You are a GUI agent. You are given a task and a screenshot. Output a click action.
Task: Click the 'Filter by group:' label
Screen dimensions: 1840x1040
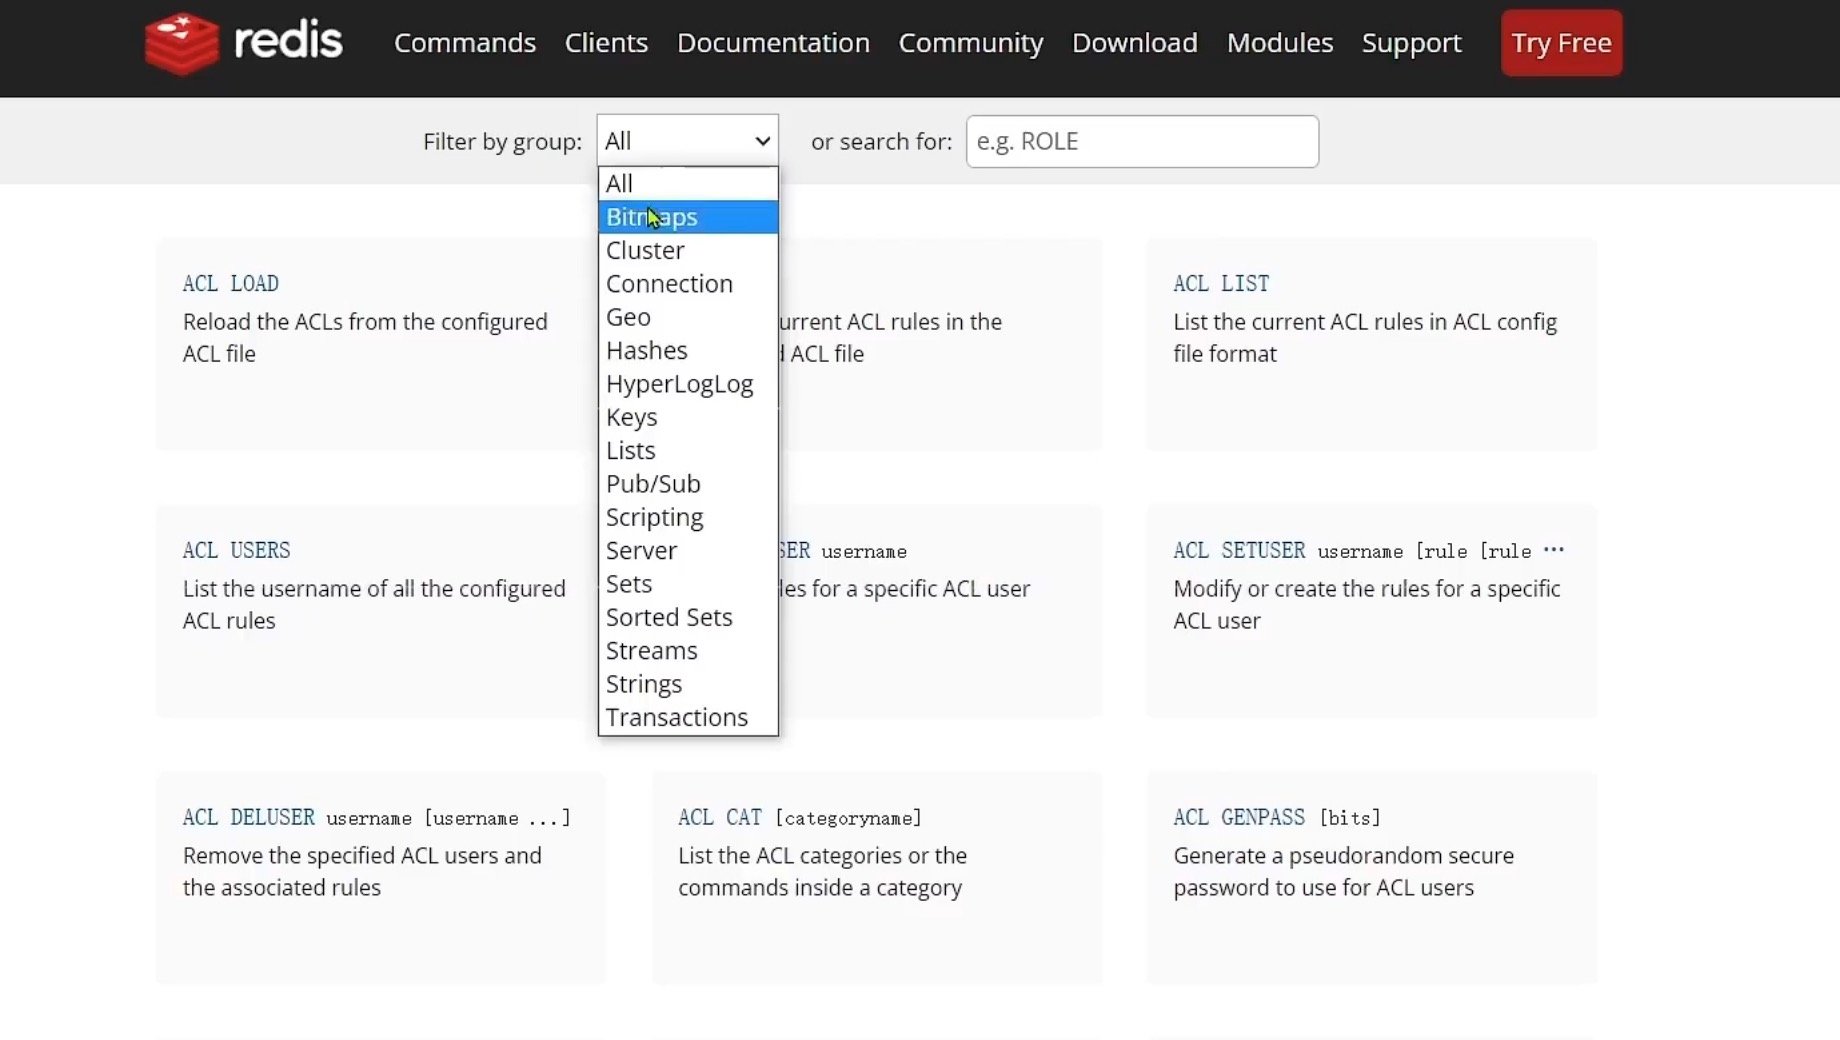(x=502, y=142)
